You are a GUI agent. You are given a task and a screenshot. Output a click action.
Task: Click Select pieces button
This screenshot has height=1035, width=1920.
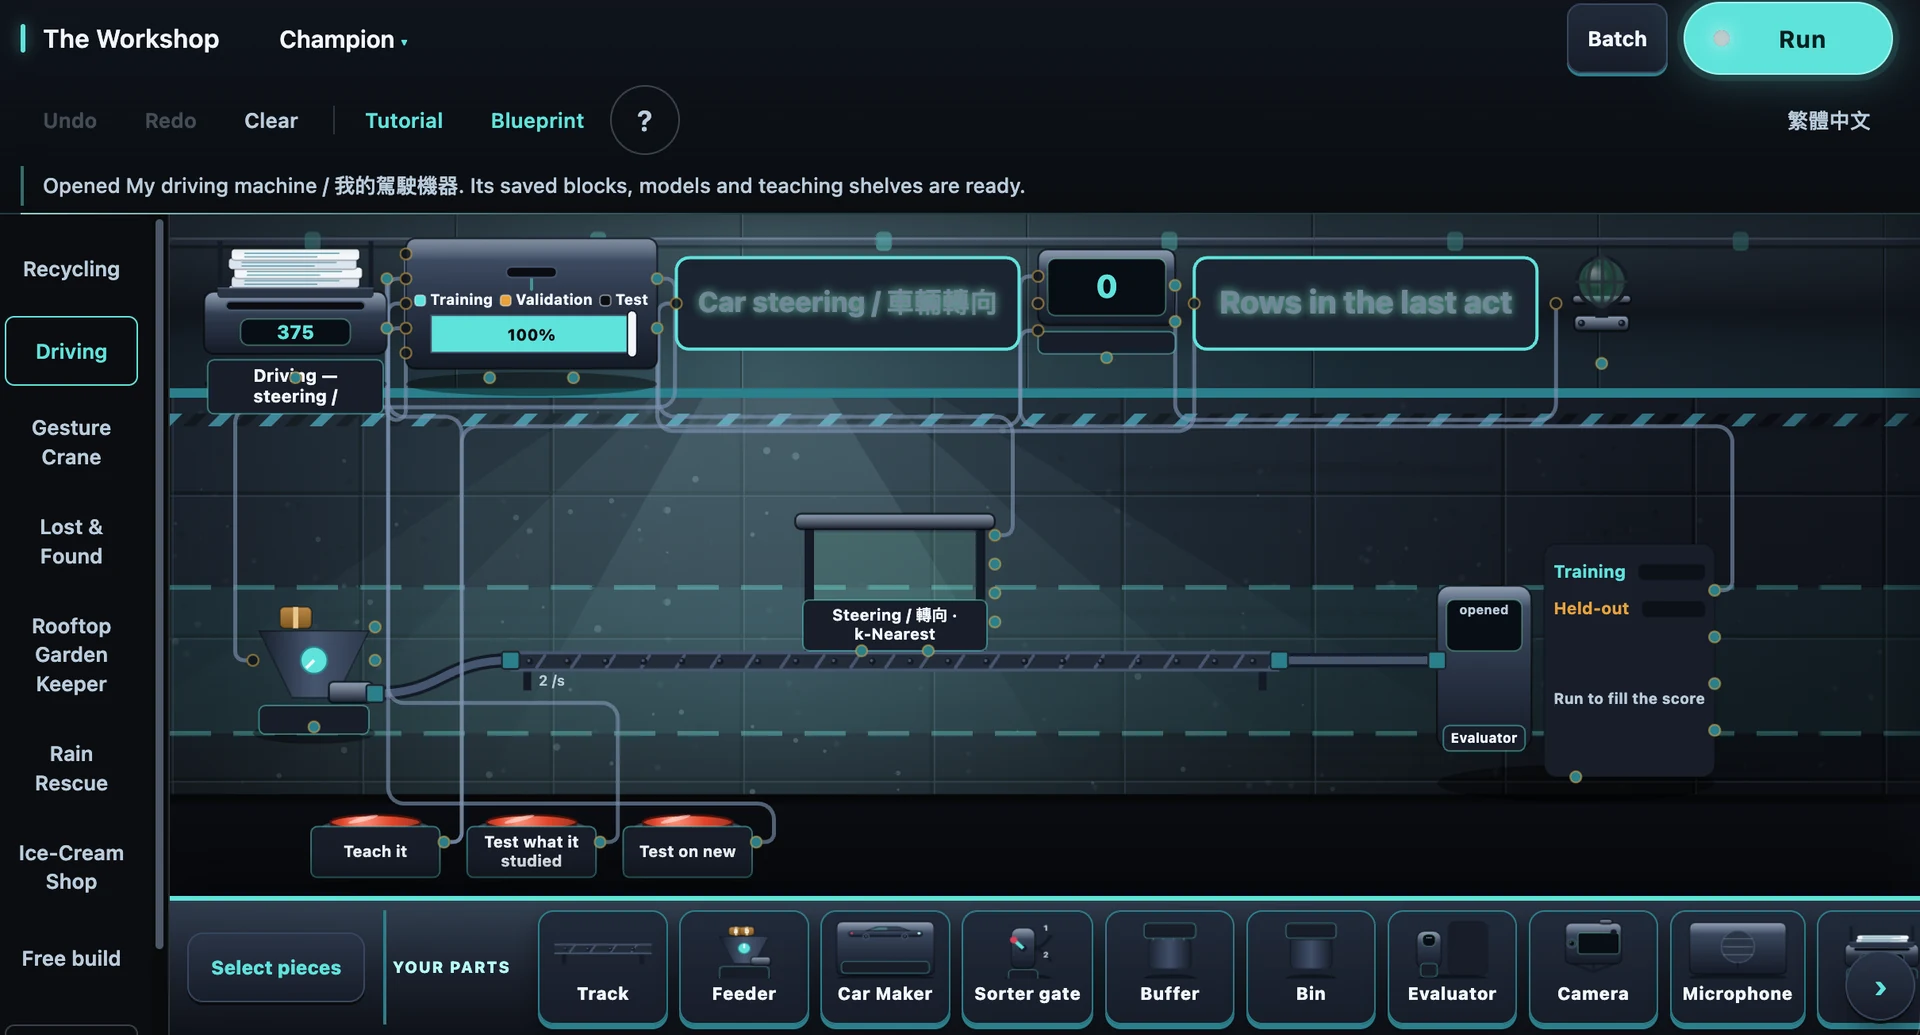click(x=276, y=967)
